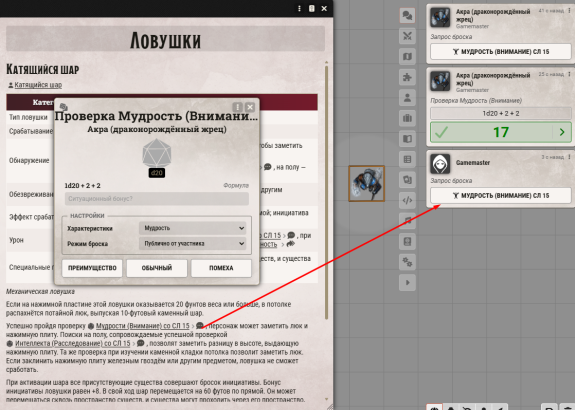Open the Items suitcase sidebar tab
The width and height of the screenshot is (575, 410).
coord(407,118)
